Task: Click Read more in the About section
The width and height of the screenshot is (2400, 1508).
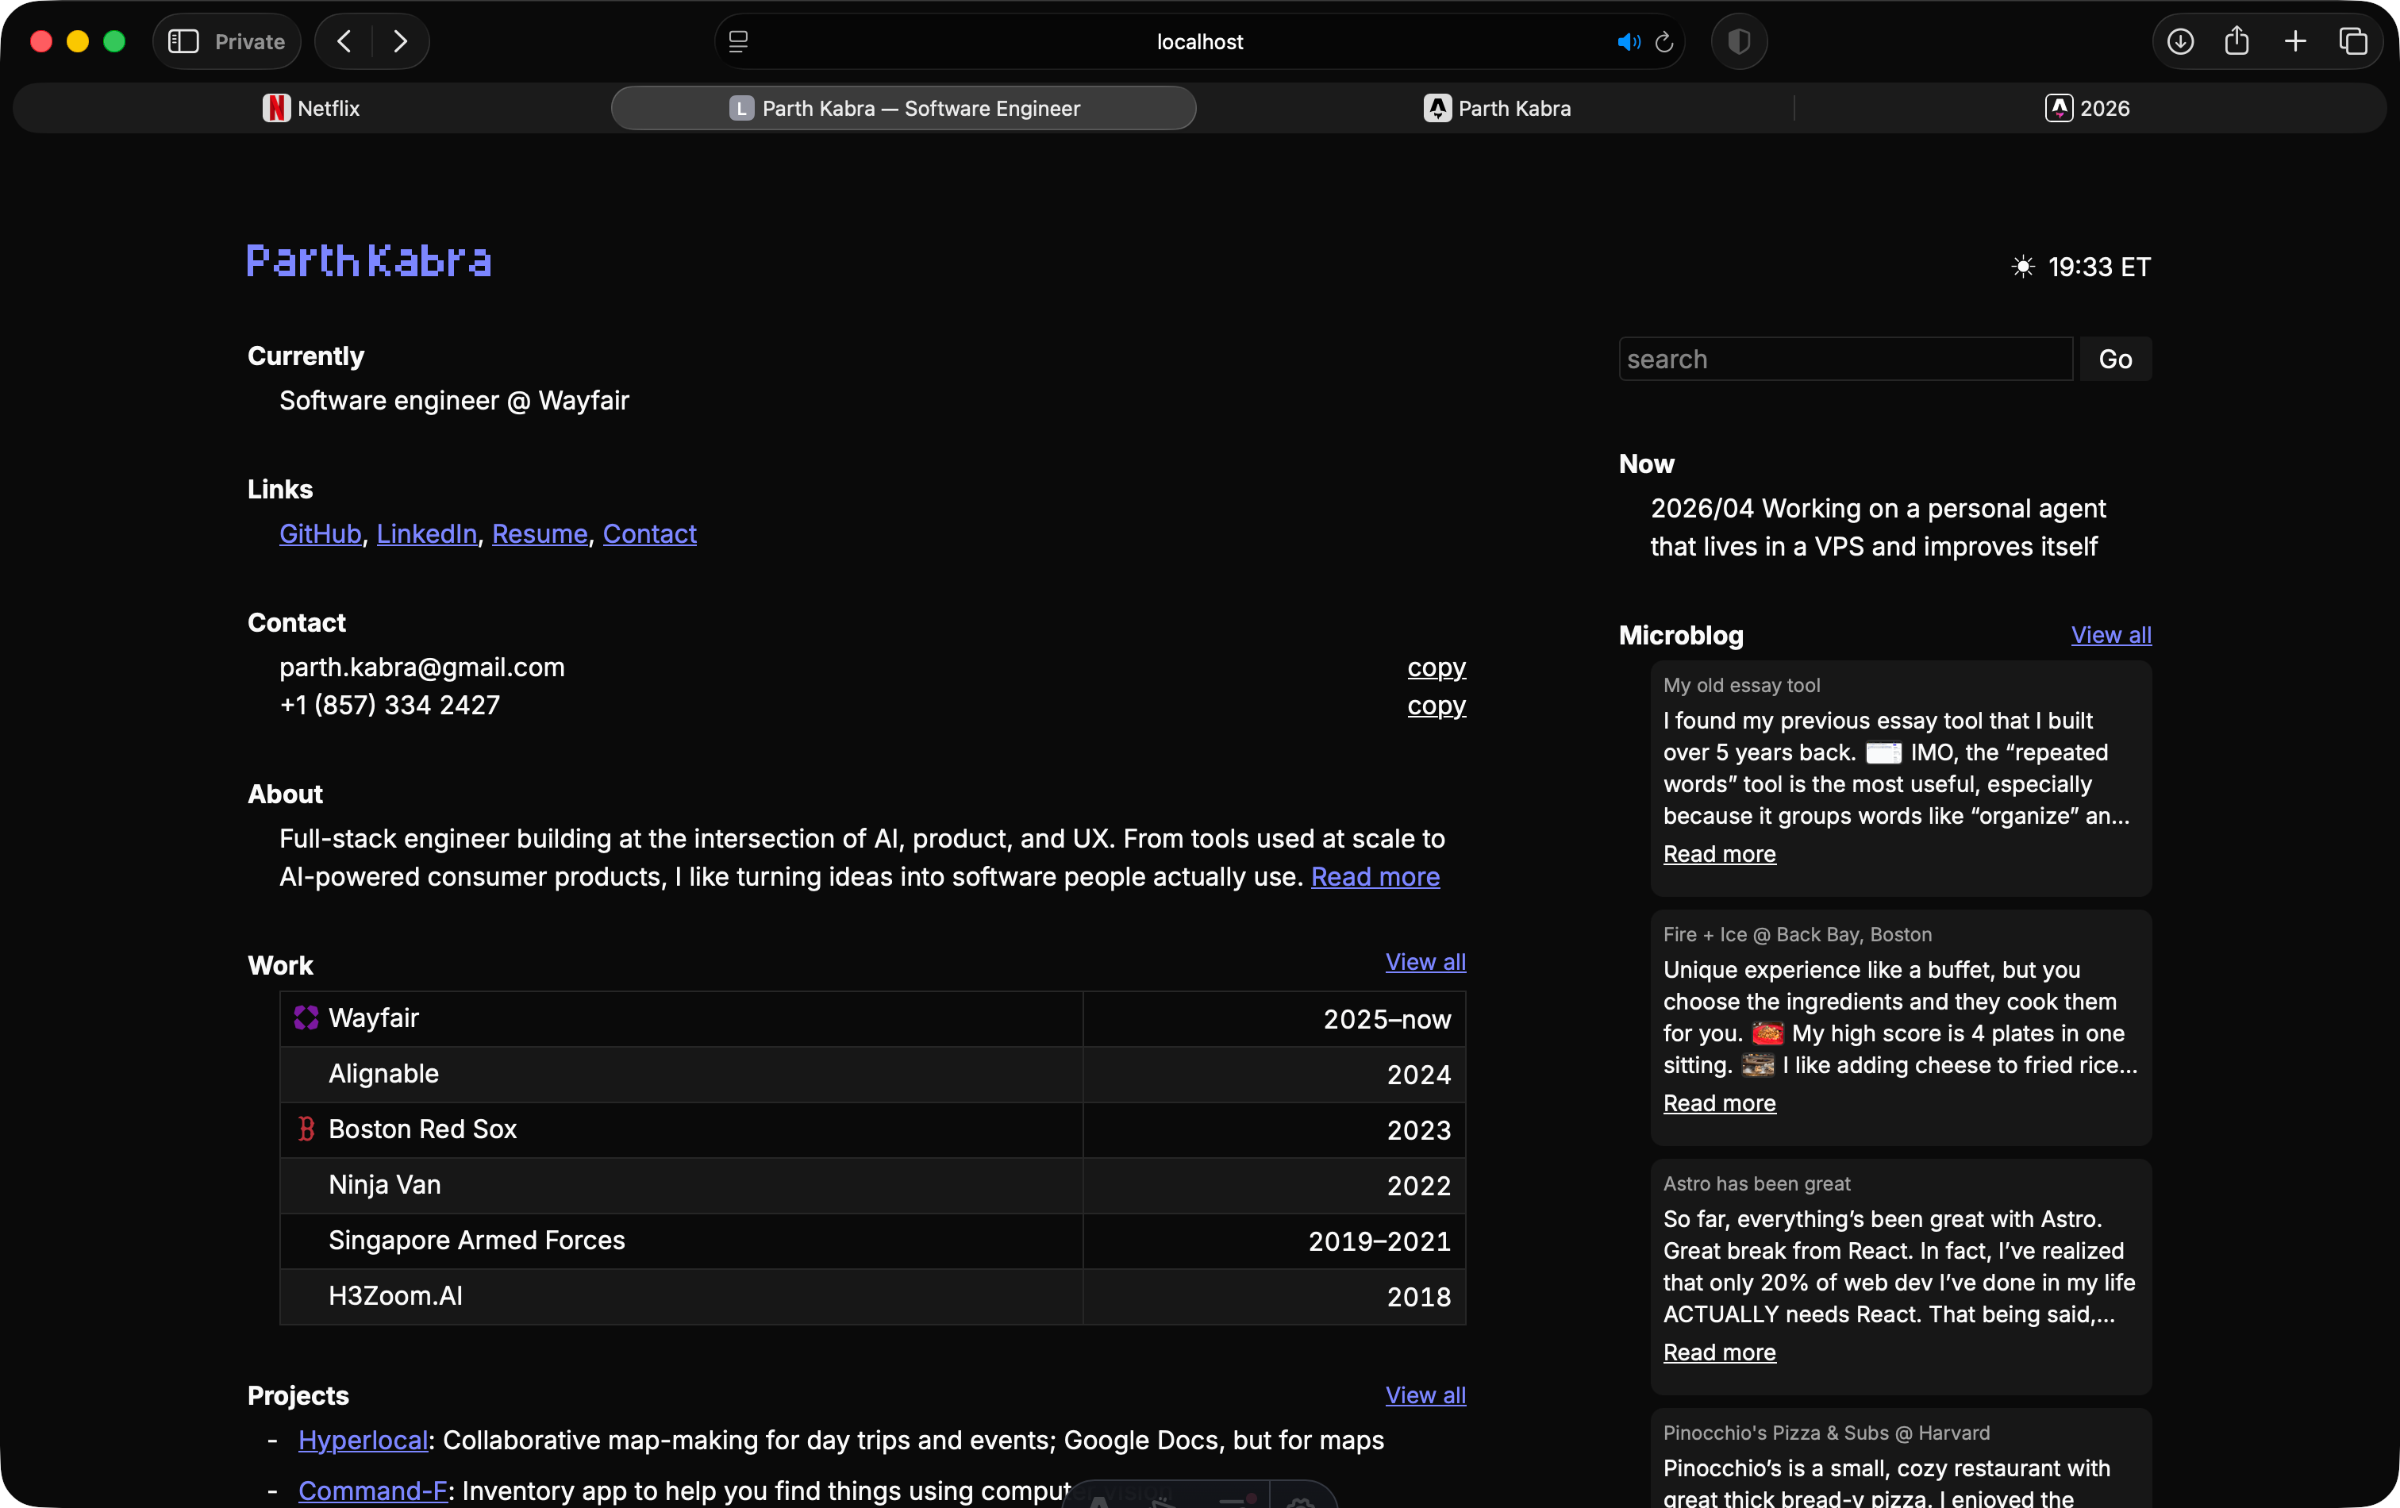Action: pos(1375,876)
